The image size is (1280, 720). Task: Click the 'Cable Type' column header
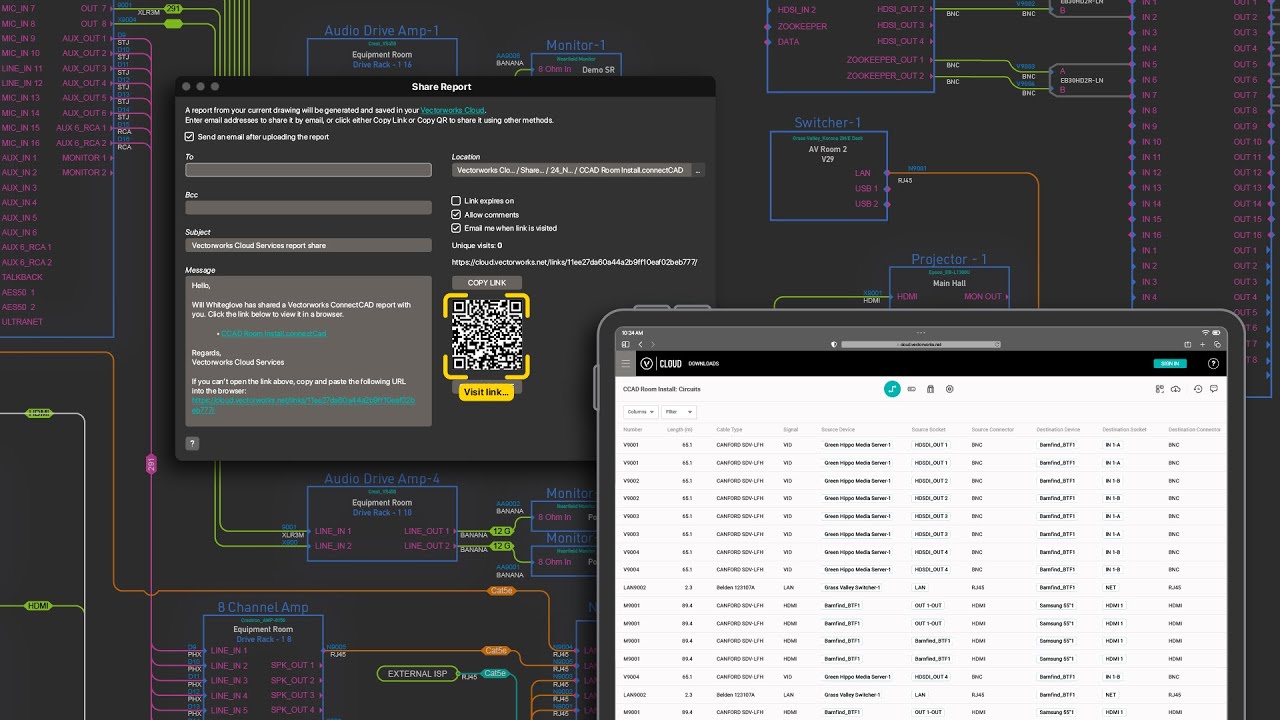click(x=729, y=429)
